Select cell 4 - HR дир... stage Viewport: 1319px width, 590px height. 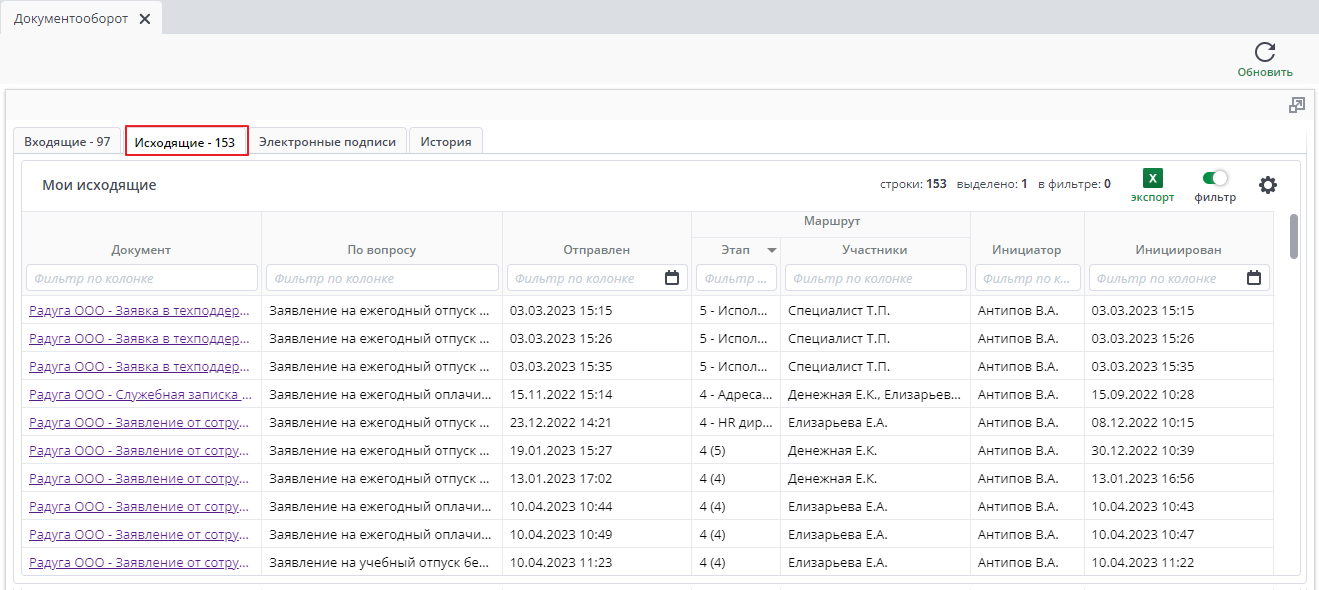[x=736, y=423]
